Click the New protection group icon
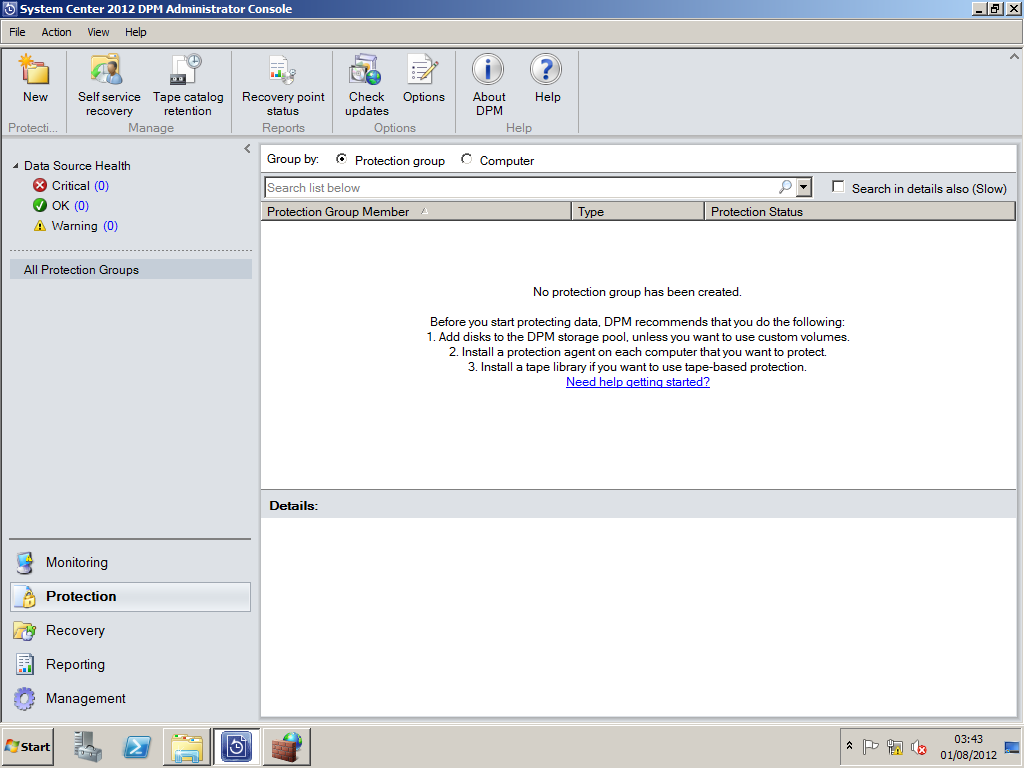The width and height of the screenshot is (1024, 768). [35, 71]
